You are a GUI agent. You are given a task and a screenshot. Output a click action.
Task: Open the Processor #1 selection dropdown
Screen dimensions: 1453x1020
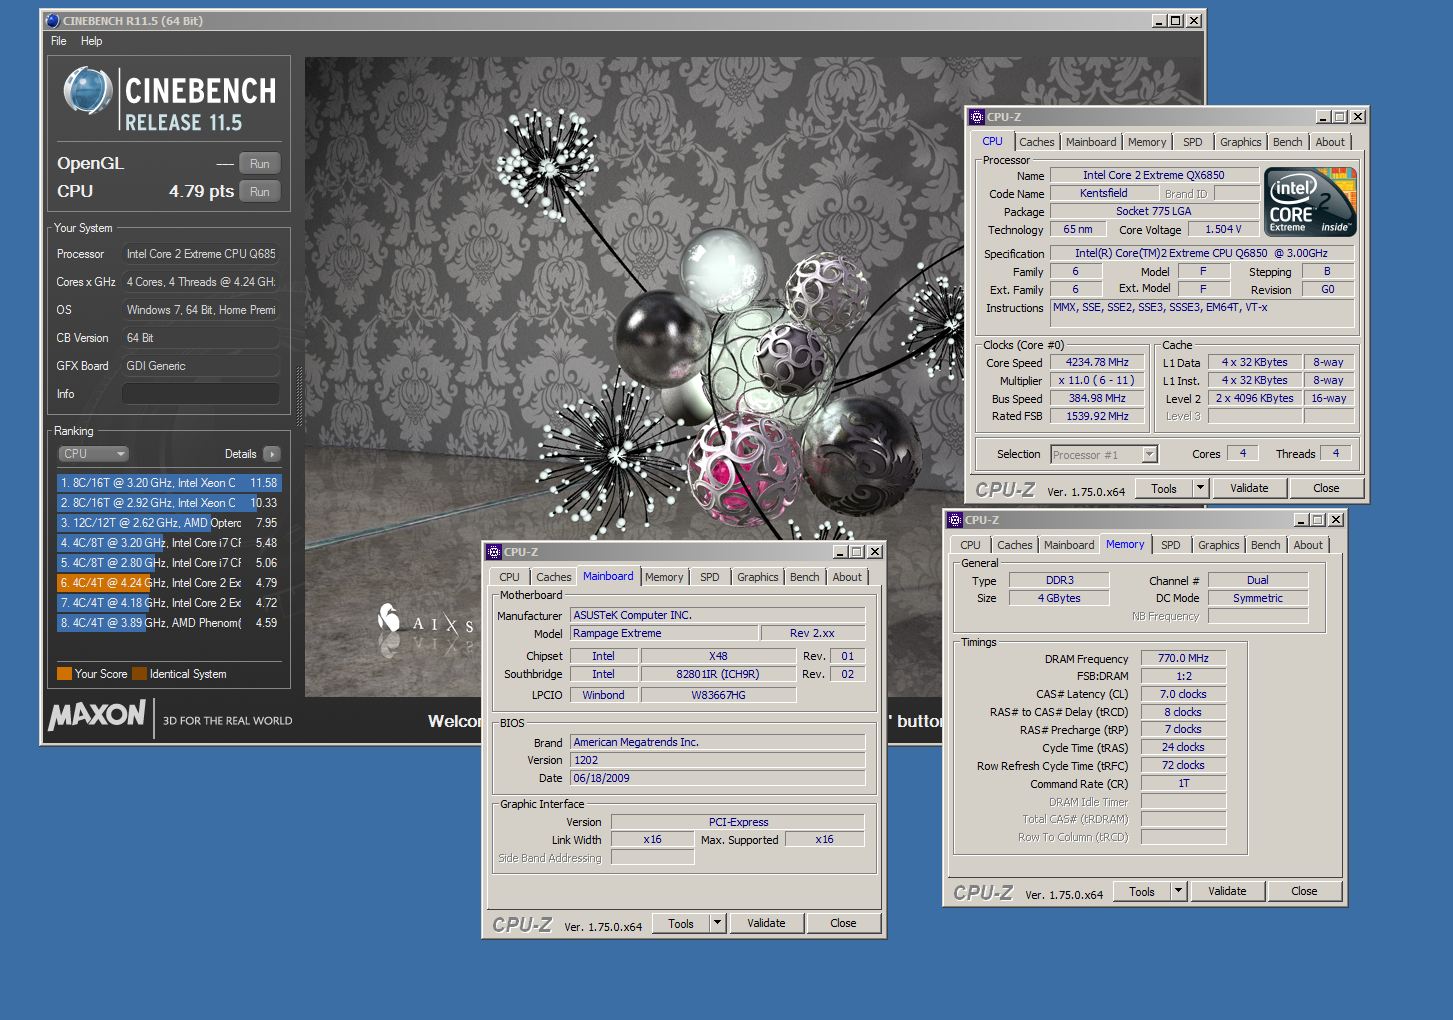point(1104,455)
